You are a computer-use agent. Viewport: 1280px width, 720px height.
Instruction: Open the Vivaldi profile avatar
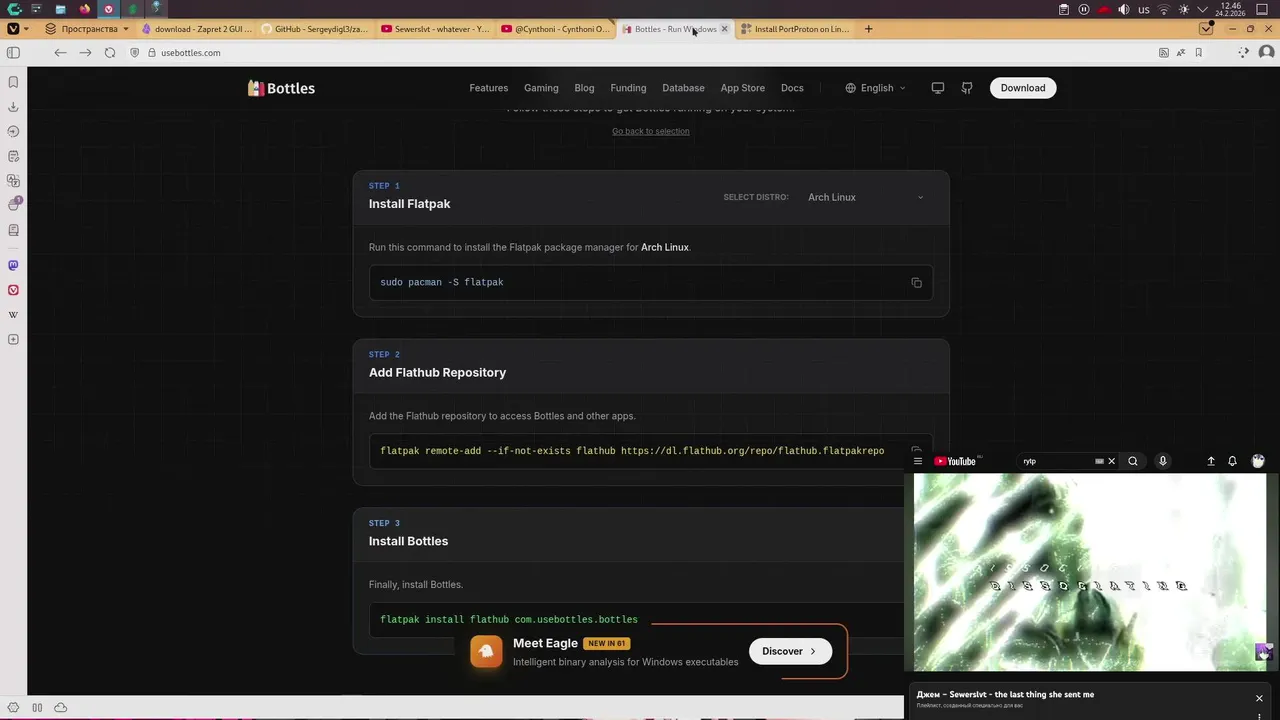pyautogui.click(x=1266, y=52)
